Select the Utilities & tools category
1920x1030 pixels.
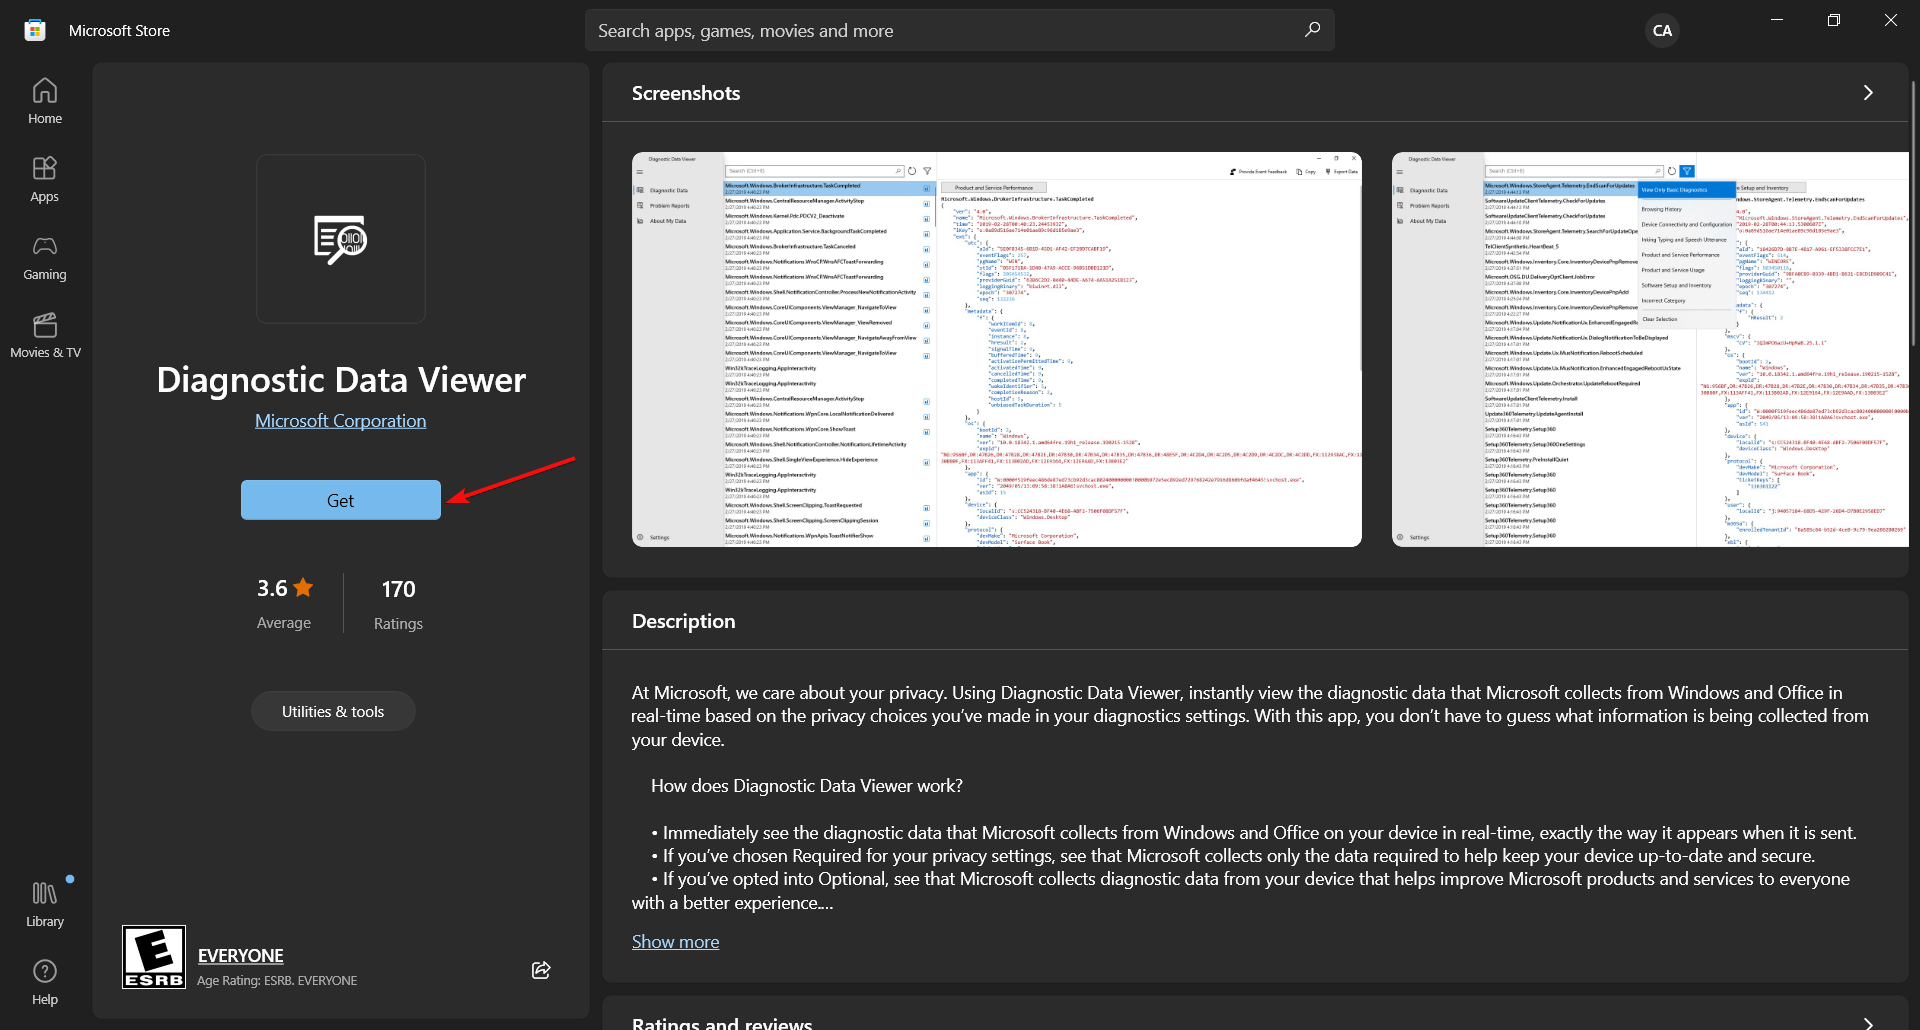[333, 711]
